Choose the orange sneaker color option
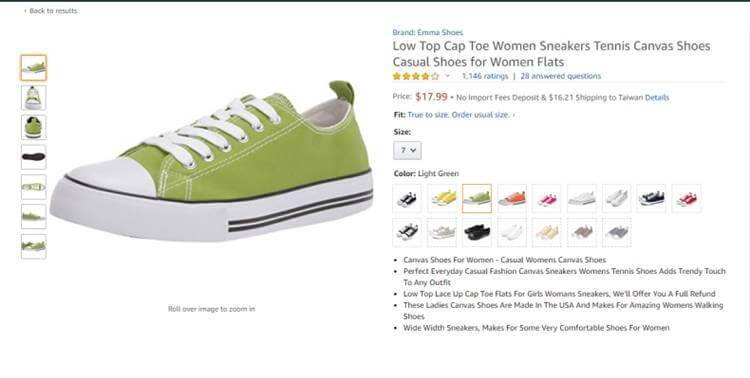 click(x=512, y=198)
